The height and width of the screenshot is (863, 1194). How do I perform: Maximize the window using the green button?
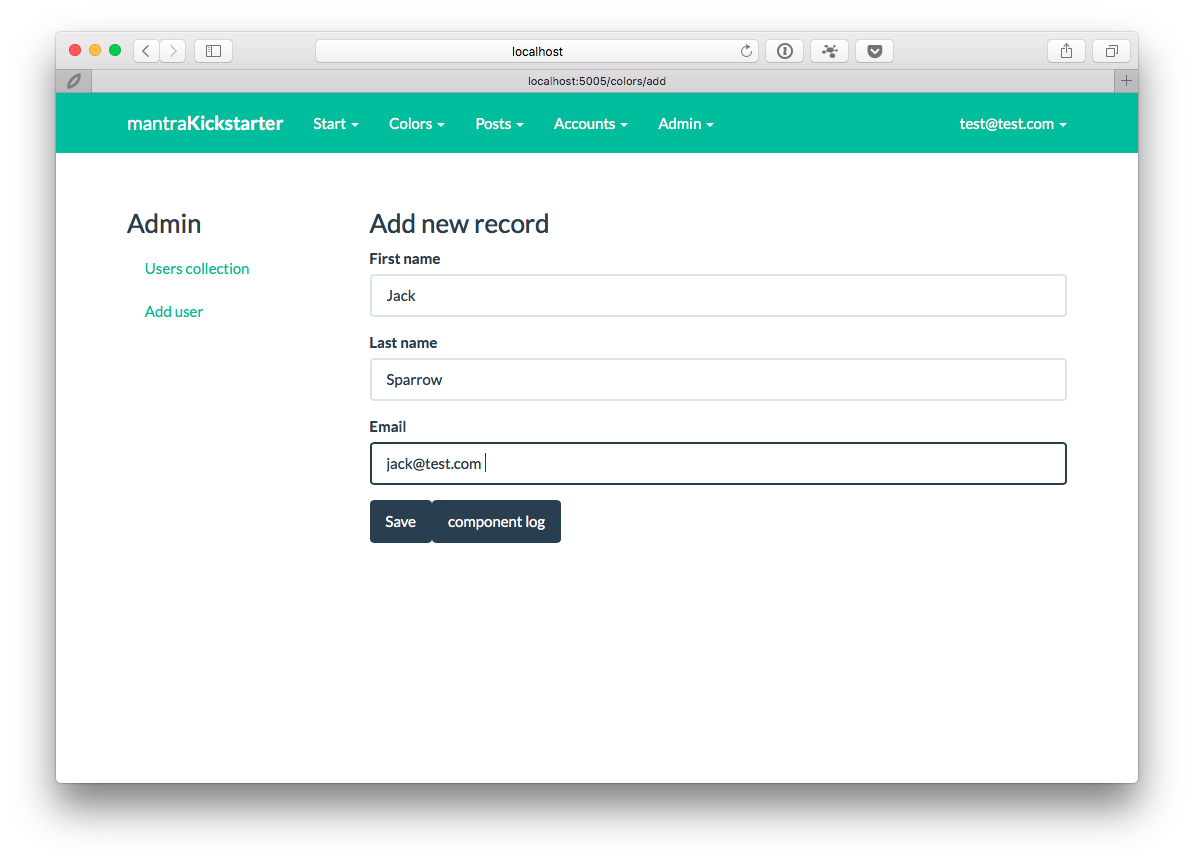(x=115, y=50)
